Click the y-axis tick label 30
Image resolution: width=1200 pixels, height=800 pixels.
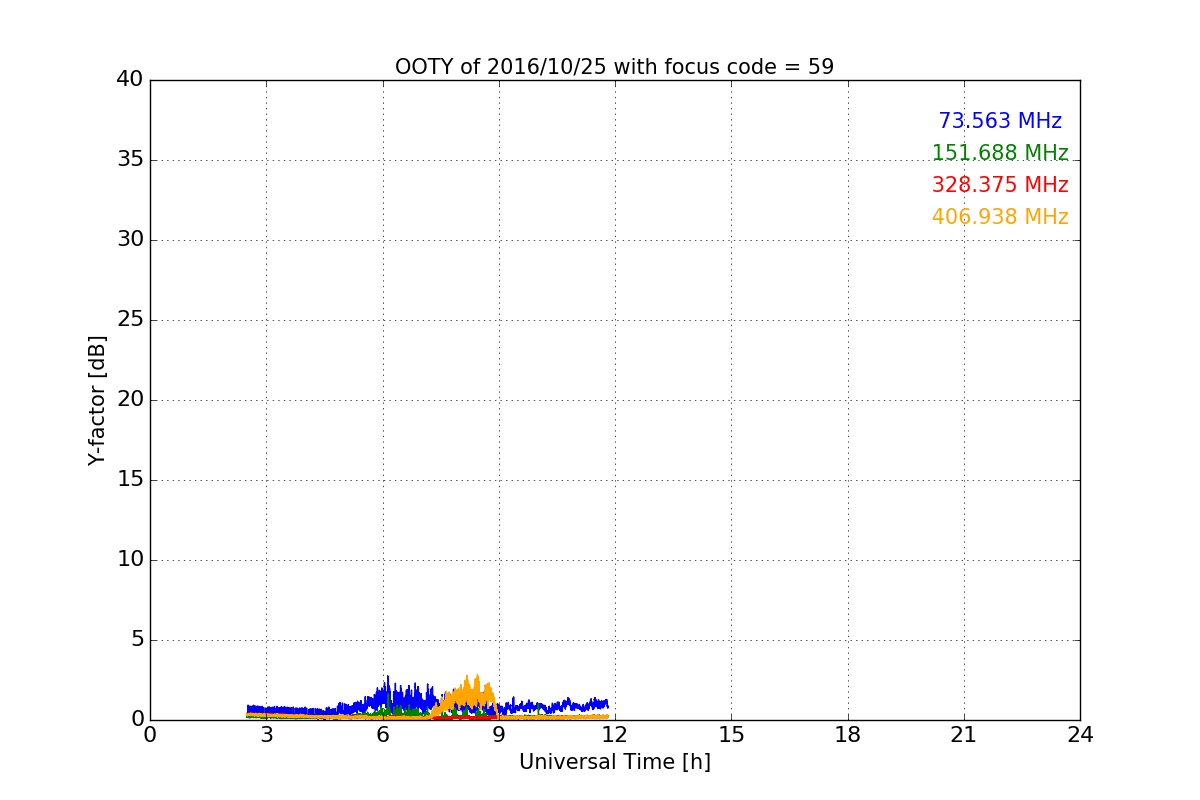(130, 240)
